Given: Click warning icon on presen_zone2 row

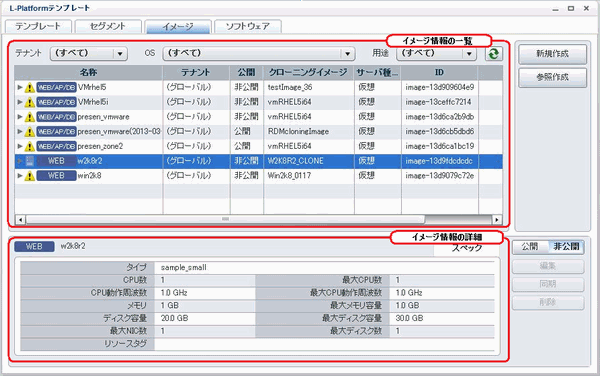Looking at the screenshot, I should click(29, 146).
